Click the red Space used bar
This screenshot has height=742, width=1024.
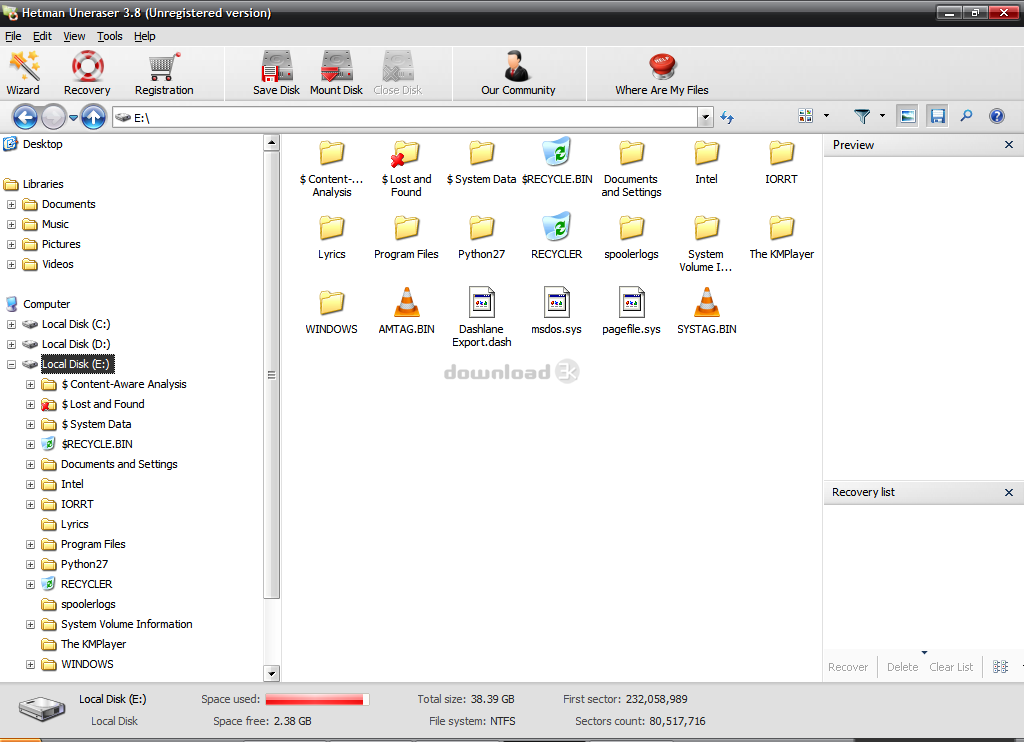(317, 700)
